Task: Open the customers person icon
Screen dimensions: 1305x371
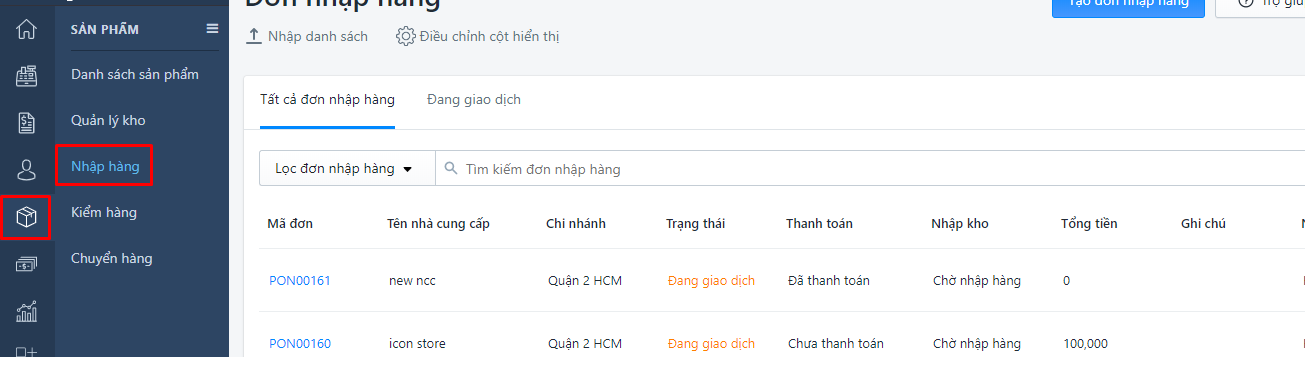Action: click(27, 170)
